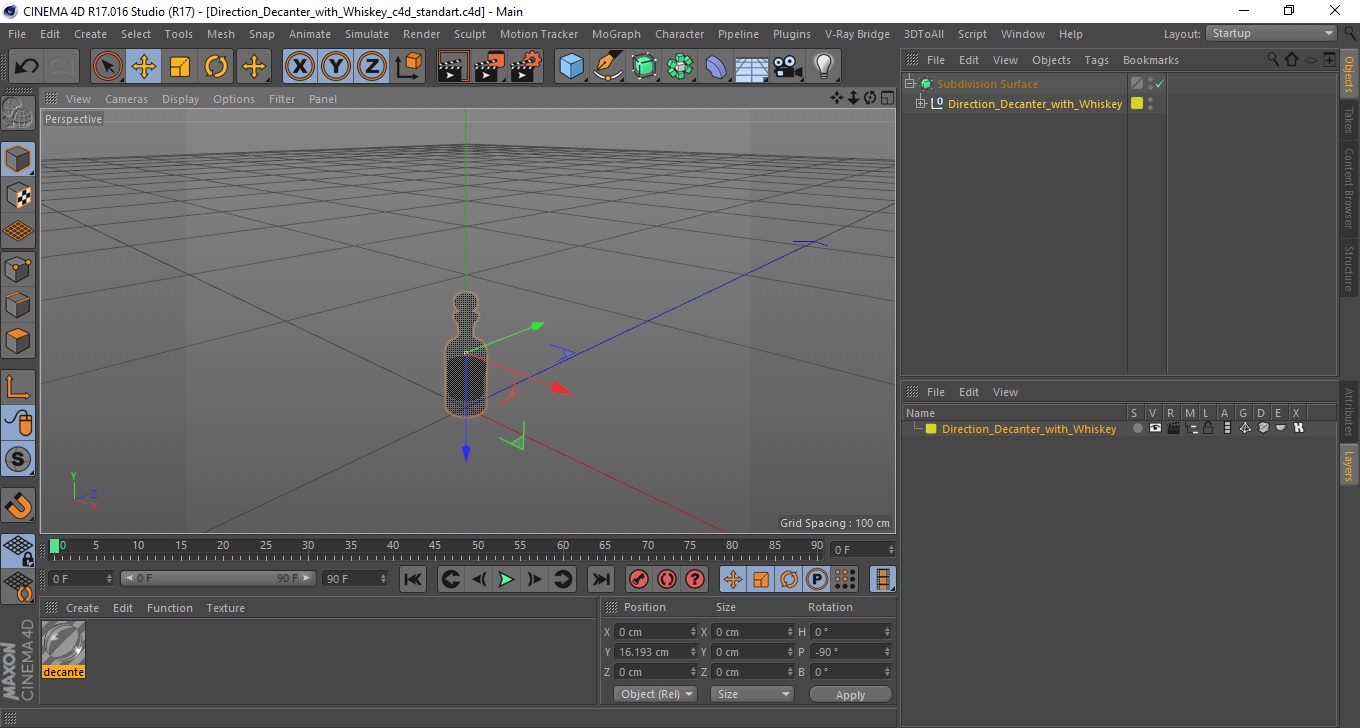Click the Floor environment icon

click(752, 67)
